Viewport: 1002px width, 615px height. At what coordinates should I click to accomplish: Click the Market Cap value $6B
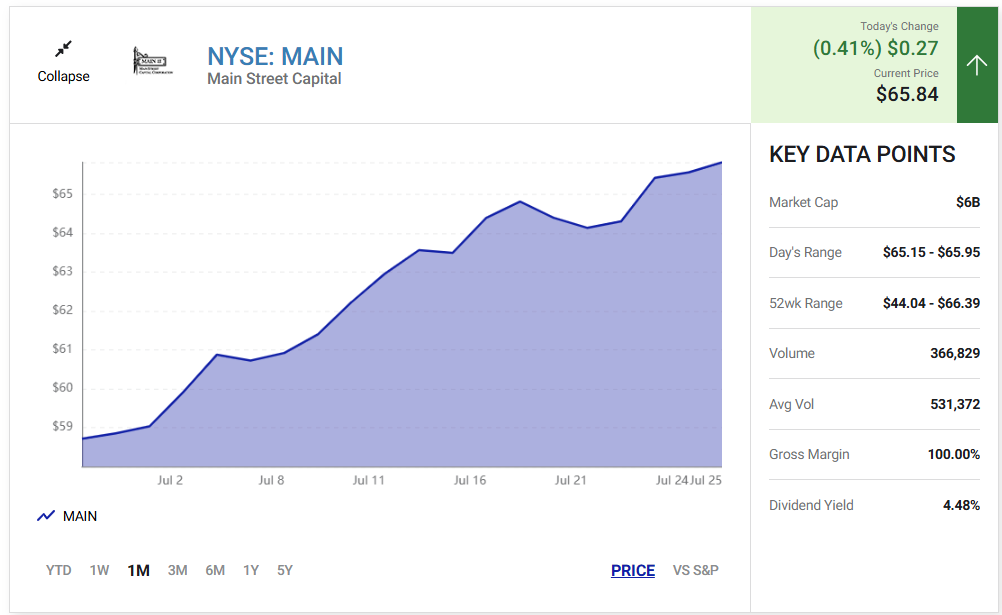point(967,202)
